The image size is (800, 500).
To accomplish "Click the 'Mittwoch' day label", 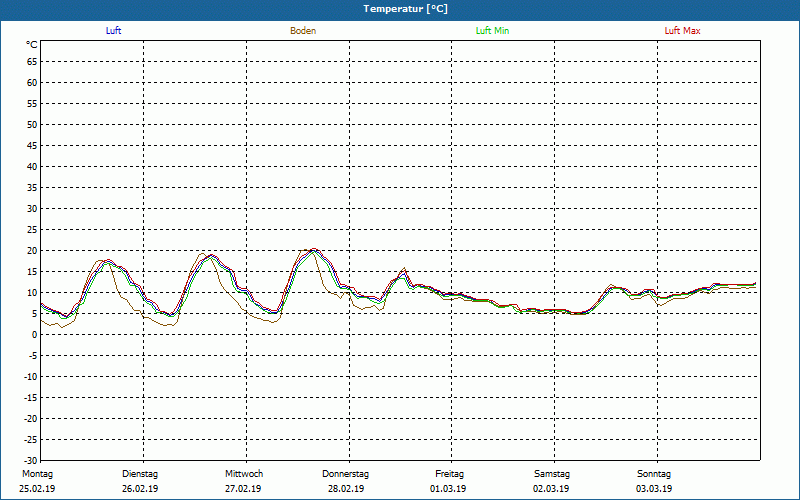I will pyautogui.click(x=244, y=474).
